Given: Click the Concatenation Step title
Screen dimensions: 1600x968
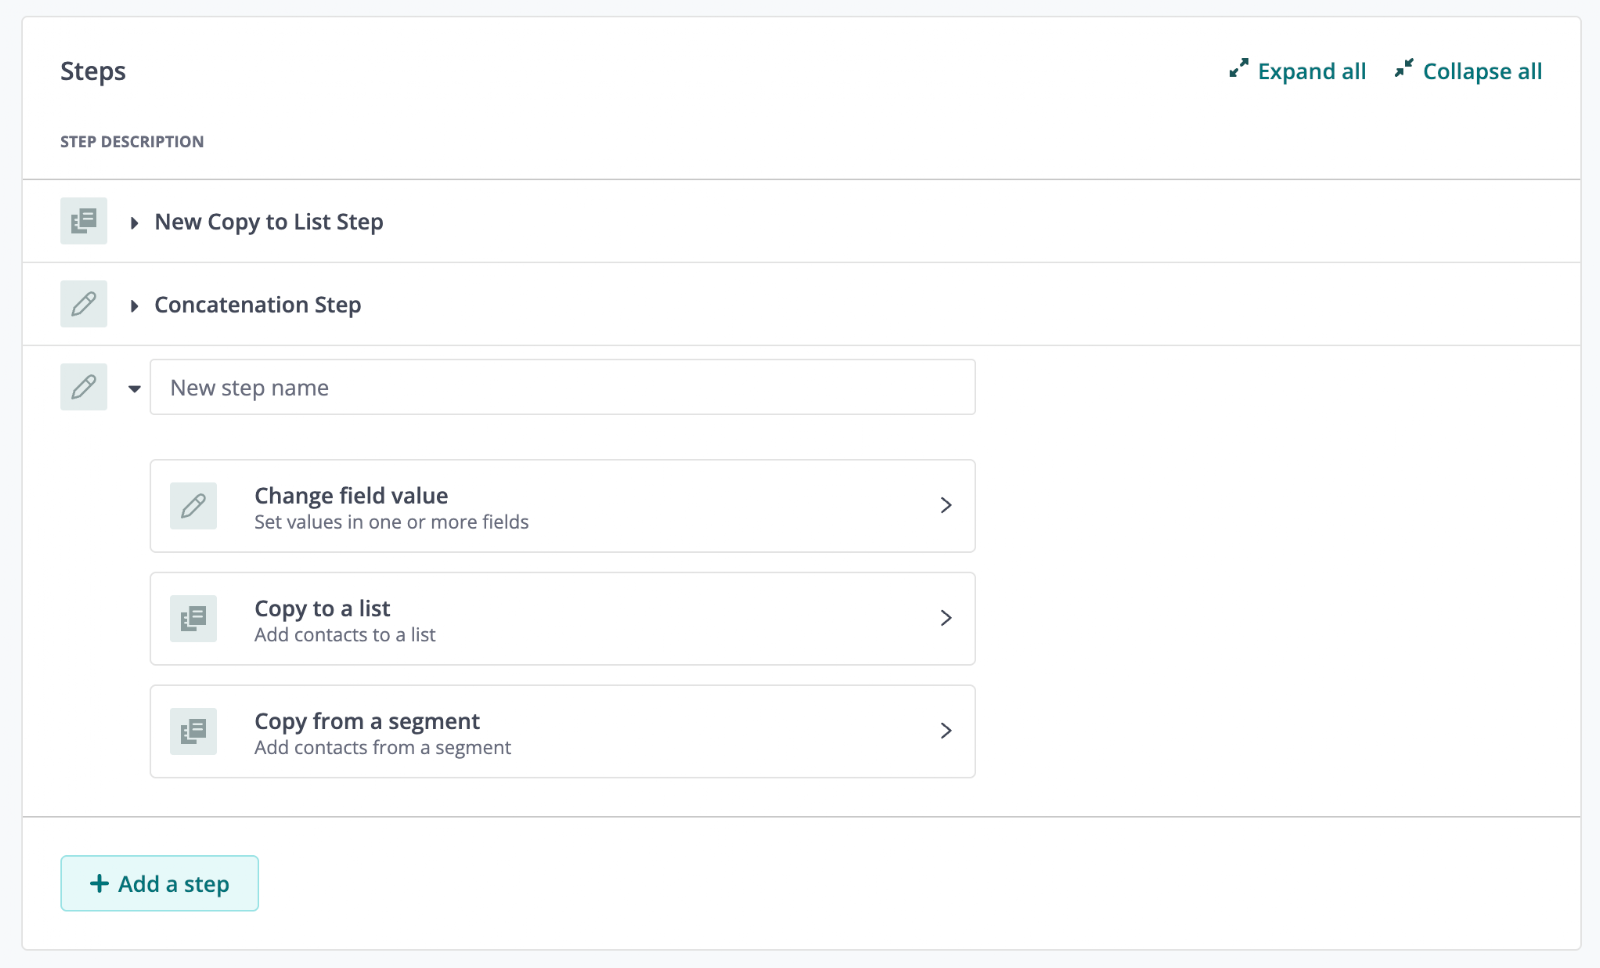Looking at the screenshot, I should (x=258, y=305).
